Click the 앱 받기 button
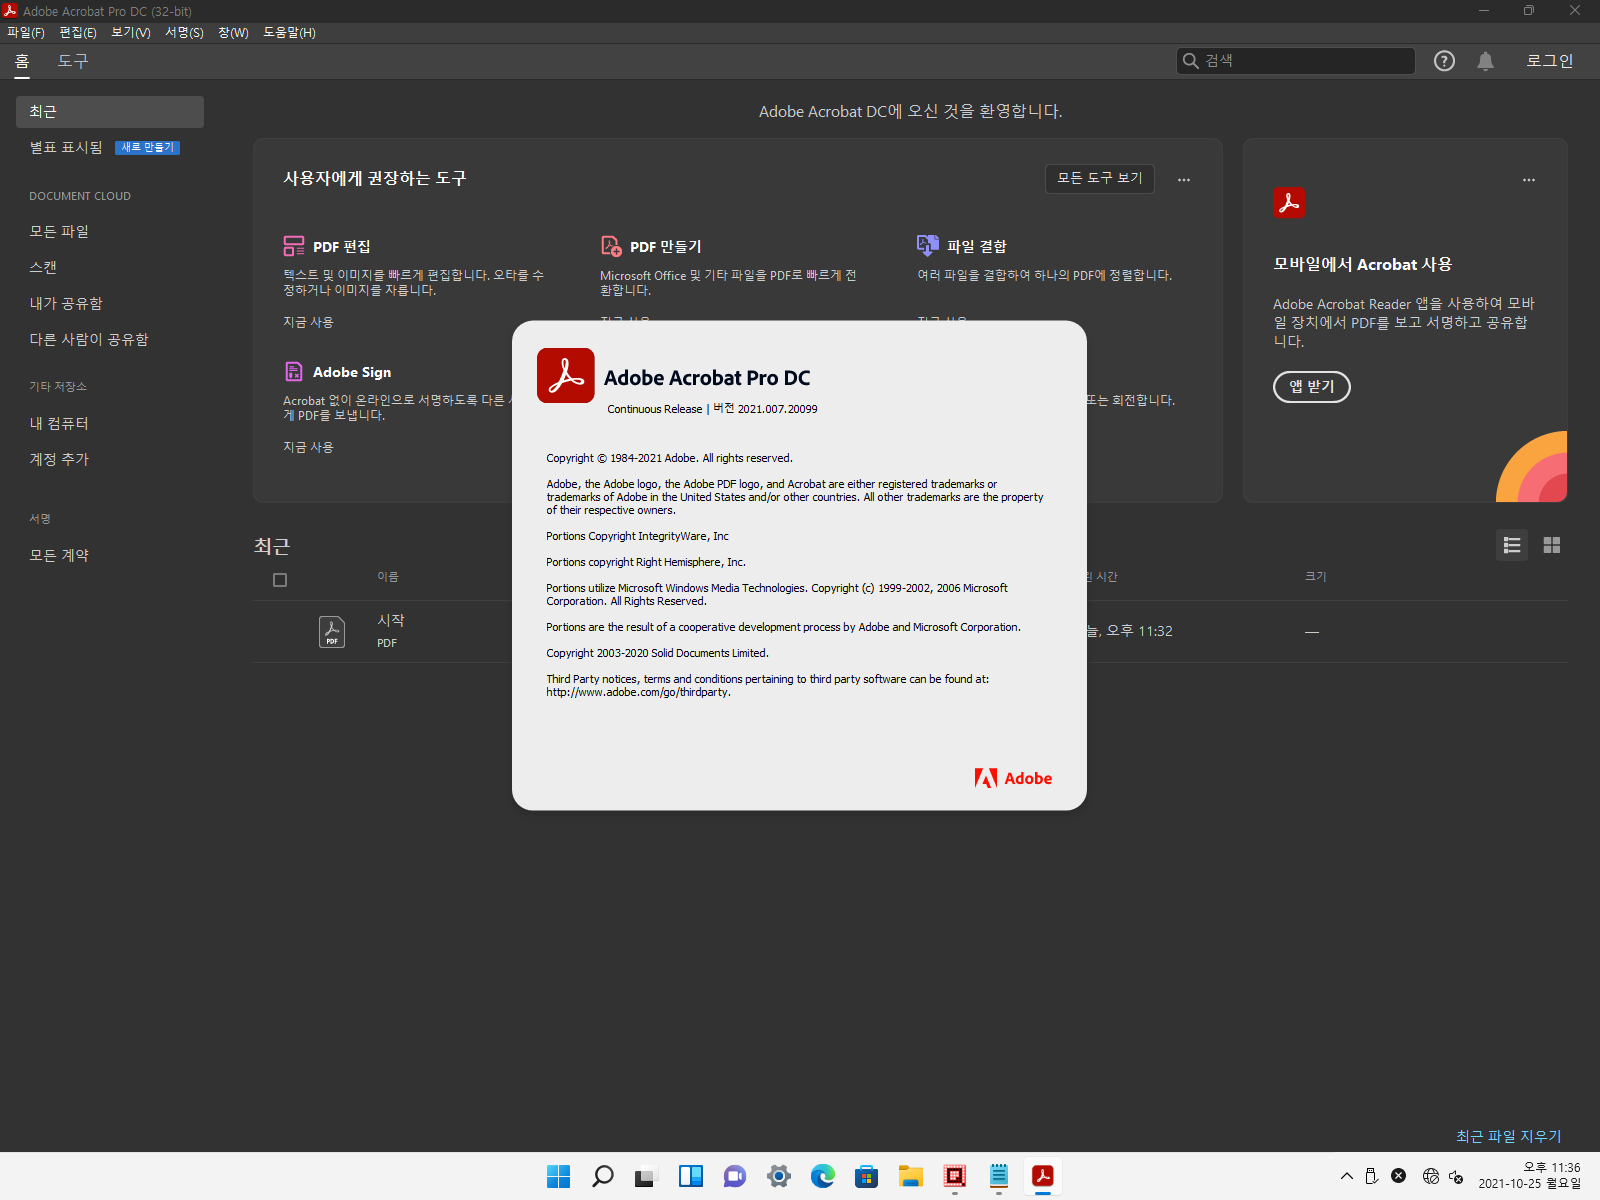This screenshot has height=1200, width=1600. tap(1312, 387)
